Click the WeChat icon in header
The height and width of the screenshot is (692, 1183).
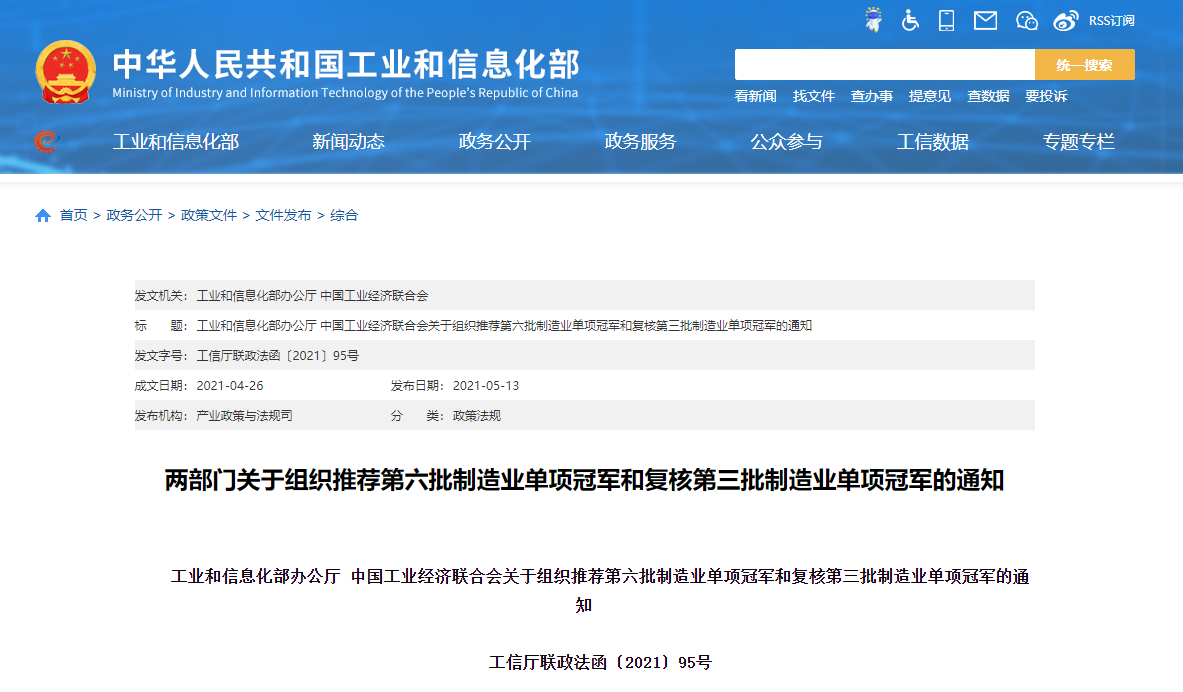tap(1027, 20)
